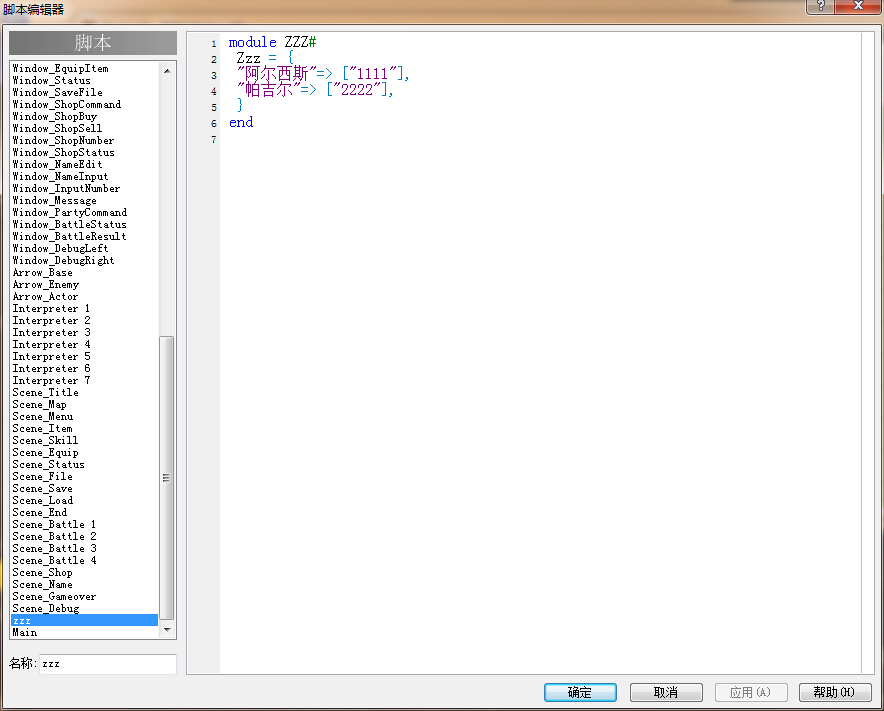Select the Scene_Skill script
This screenshot has width=884, height=711.
click(x=84, y=440)
